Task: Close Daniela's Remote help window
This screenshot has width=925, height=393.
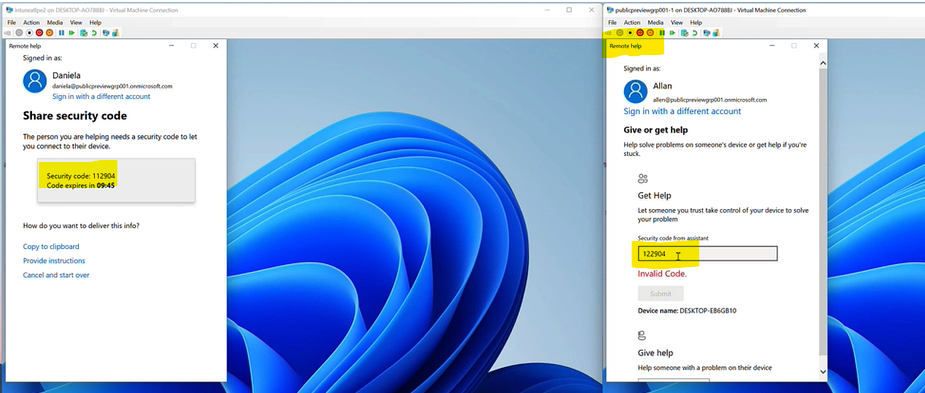Action: tap(215, 45)
